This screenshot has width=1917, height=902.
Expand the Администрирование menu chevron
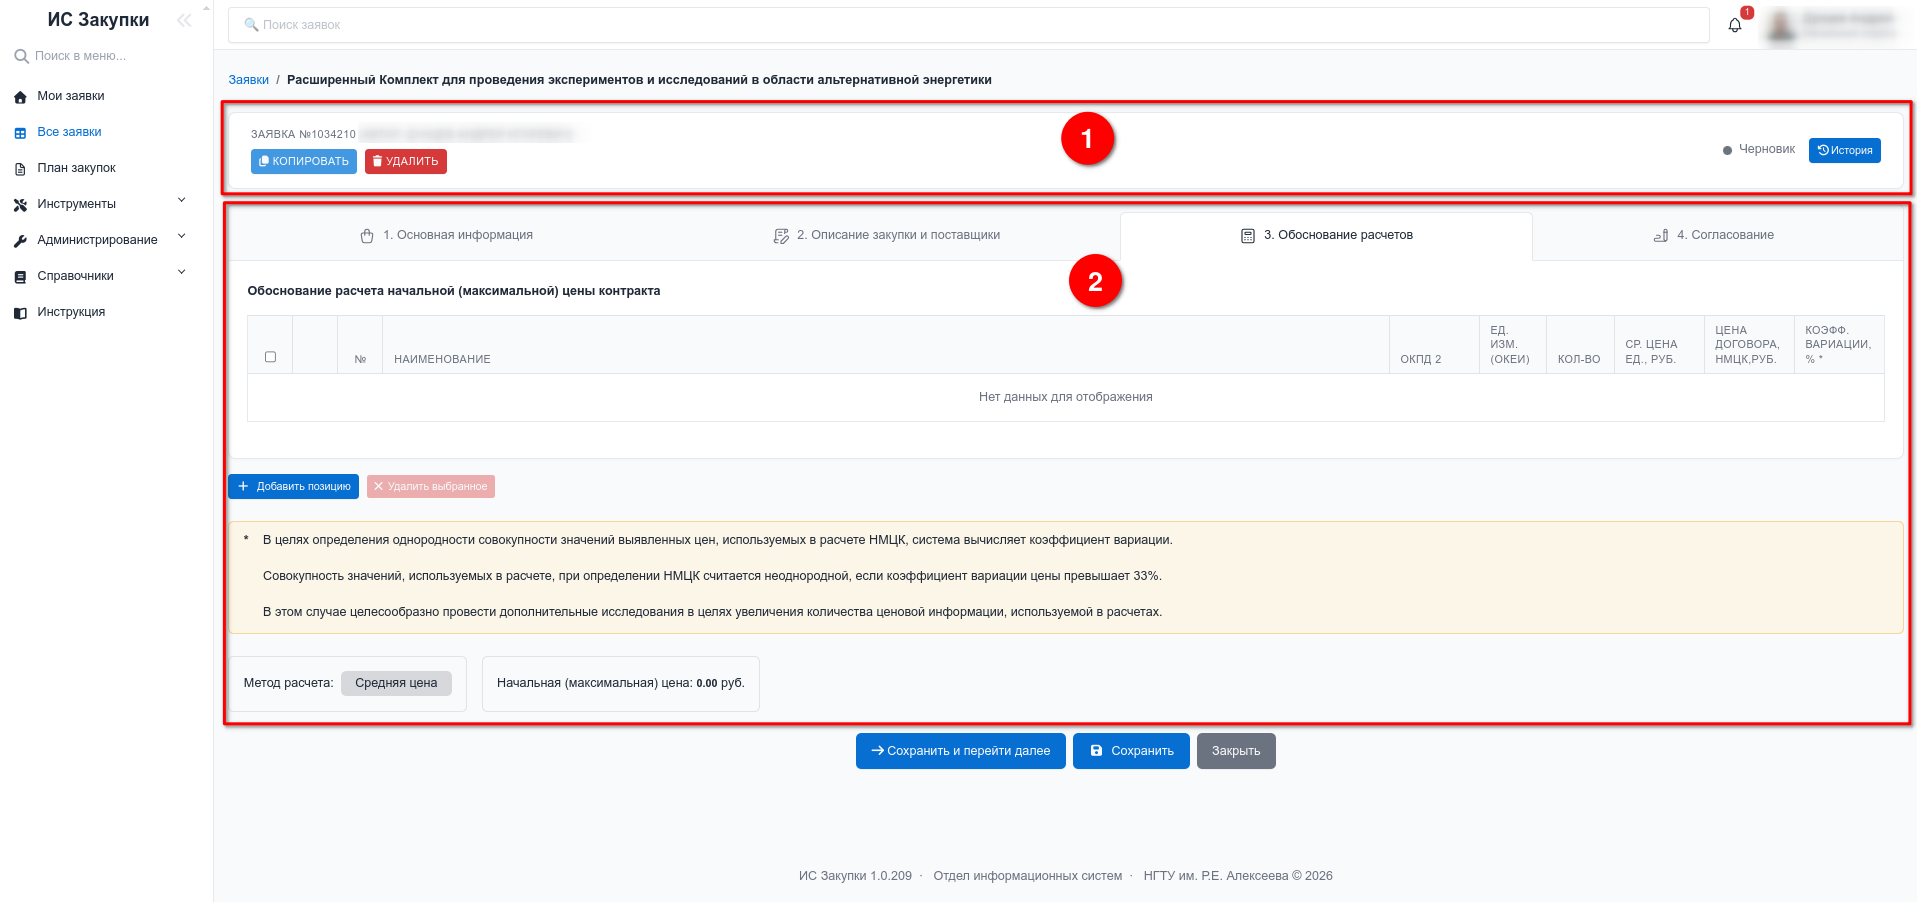[182, 236]
